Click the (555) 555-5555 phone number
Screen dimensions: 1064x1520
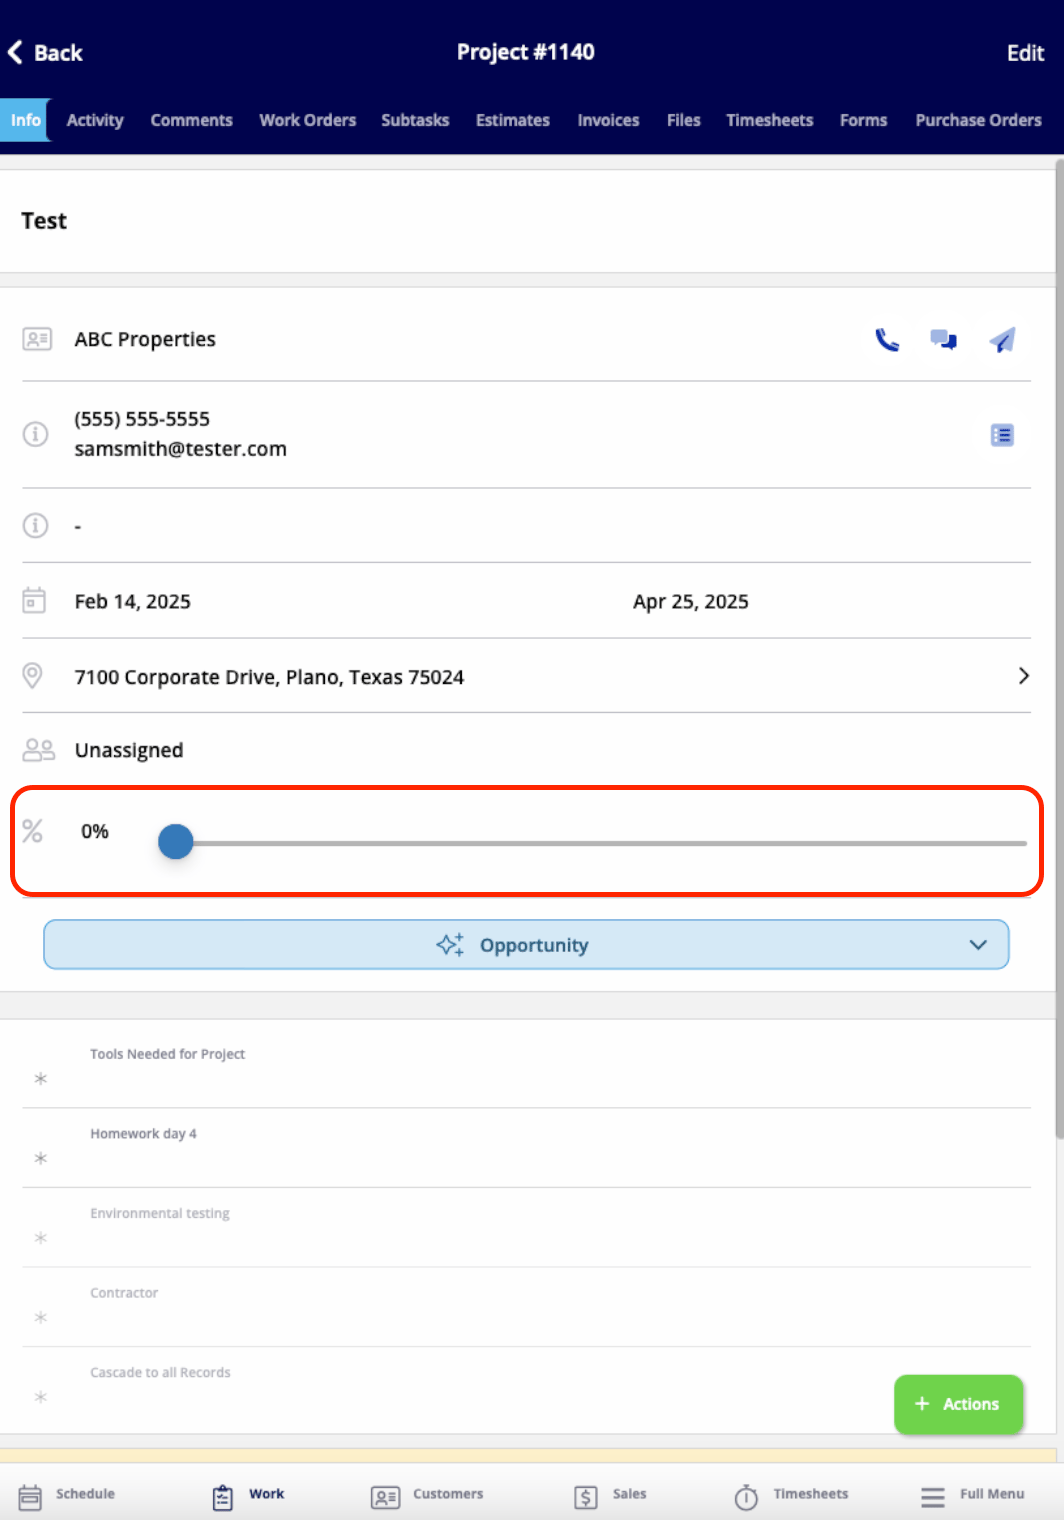(x=142, y=419)
